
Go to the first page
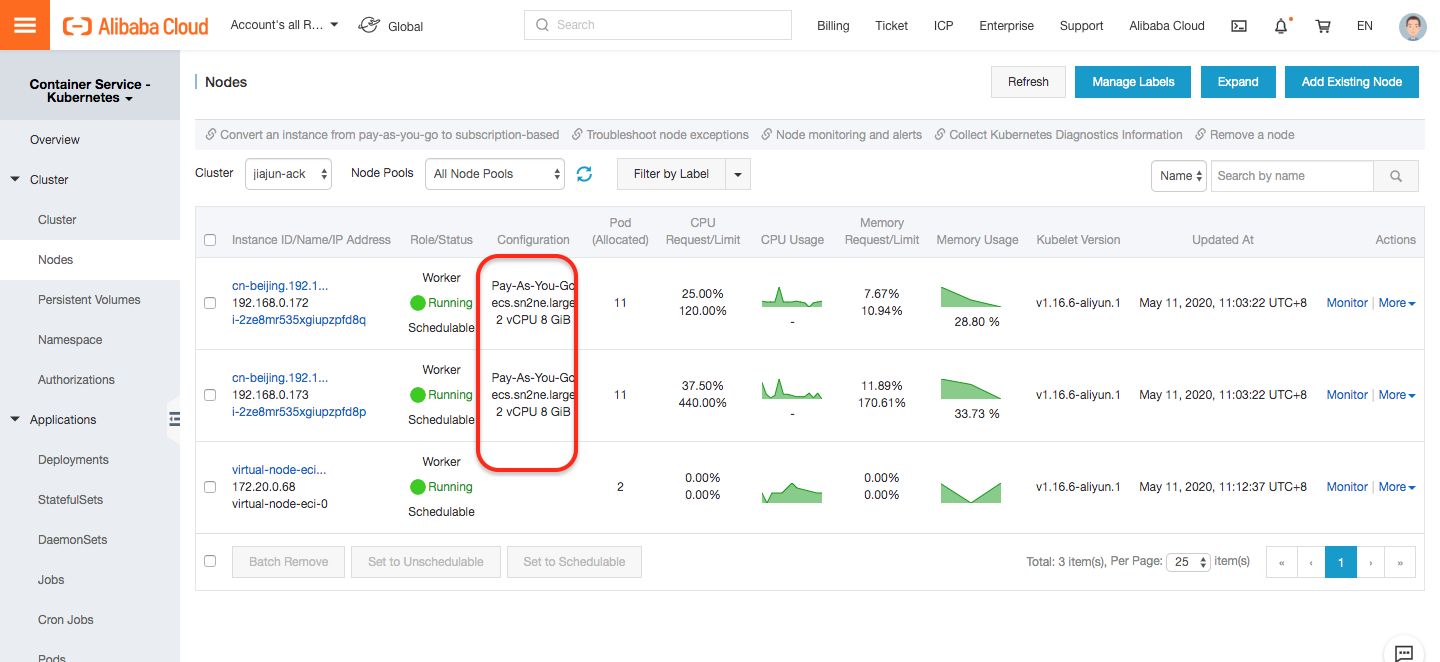pyautogui.click(x=1281, y=562)
